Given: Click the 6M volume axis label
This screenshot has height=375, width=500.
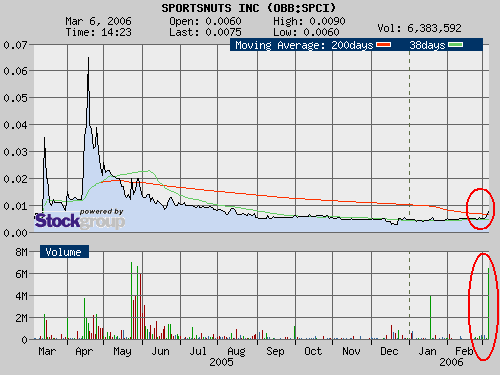Looking at the screenshot, I should point(21,274).
